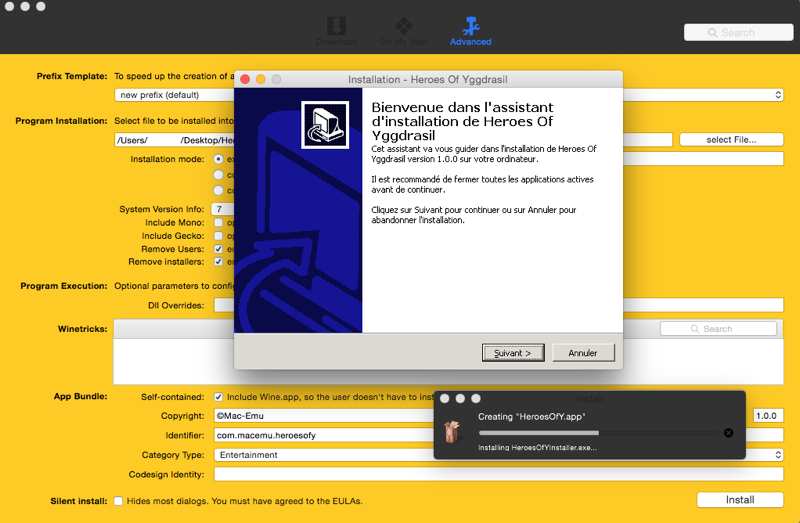Screen dimensions: 800x523
Task: Select the first Installation mode radio
Action: coord(218,159)
